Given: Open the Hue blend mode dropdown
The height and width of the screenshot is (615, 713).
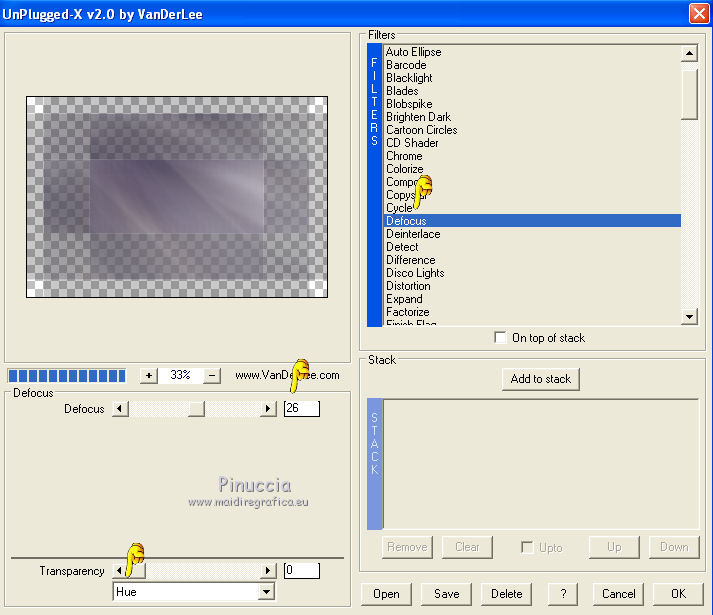Looking at the screenshot, I should click(x=266, y=592).
